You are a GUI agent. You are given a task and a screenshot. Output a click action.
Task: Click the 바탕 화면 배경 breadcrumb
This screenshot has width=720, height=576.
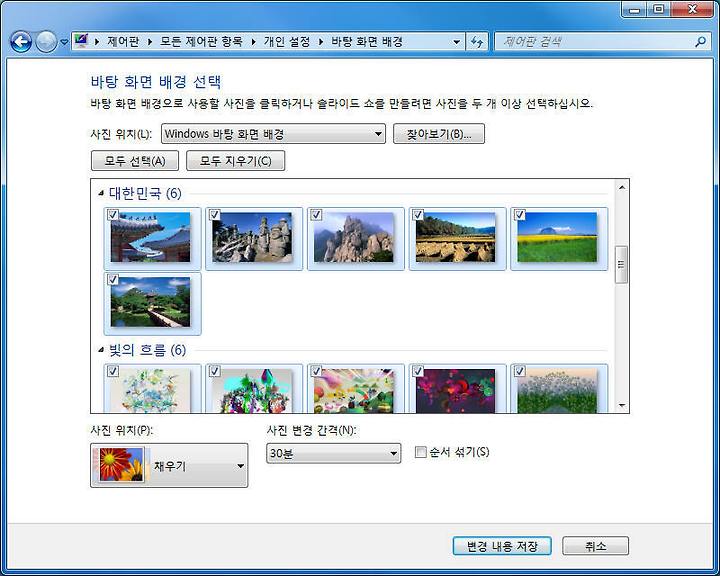pos(366,42)
